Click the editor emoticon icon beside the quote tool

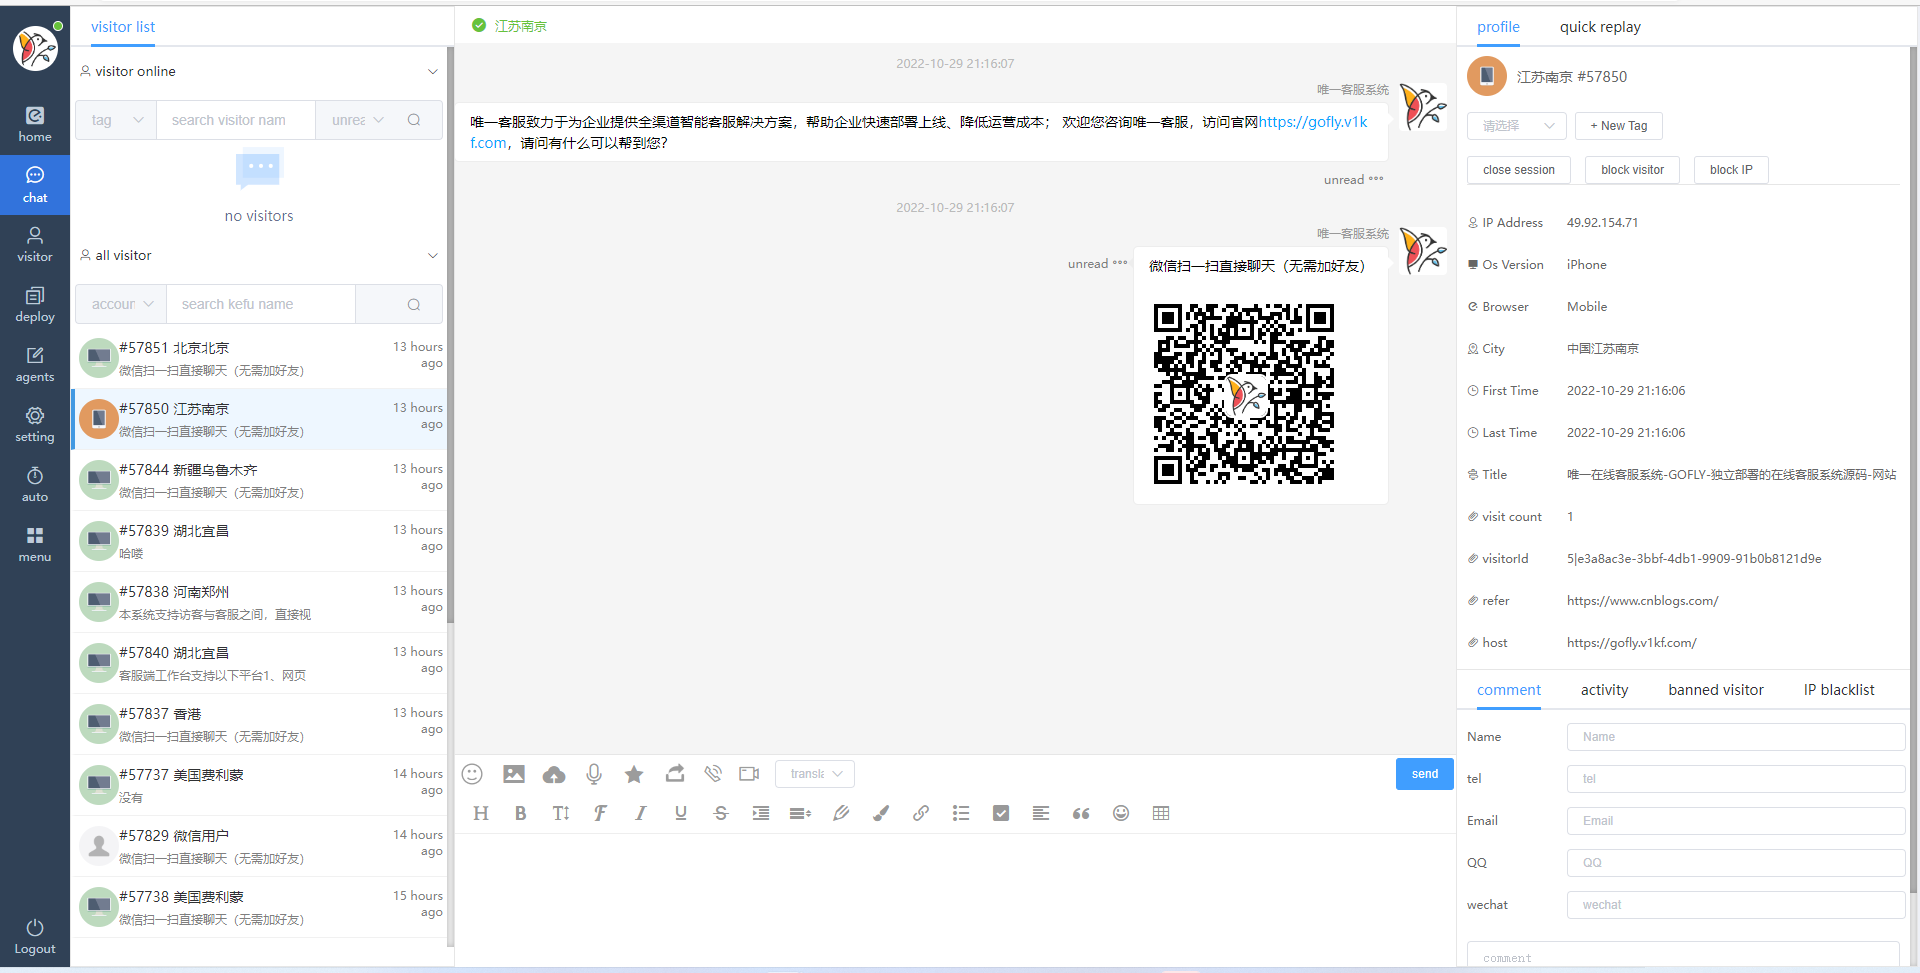coord(1121,813)
